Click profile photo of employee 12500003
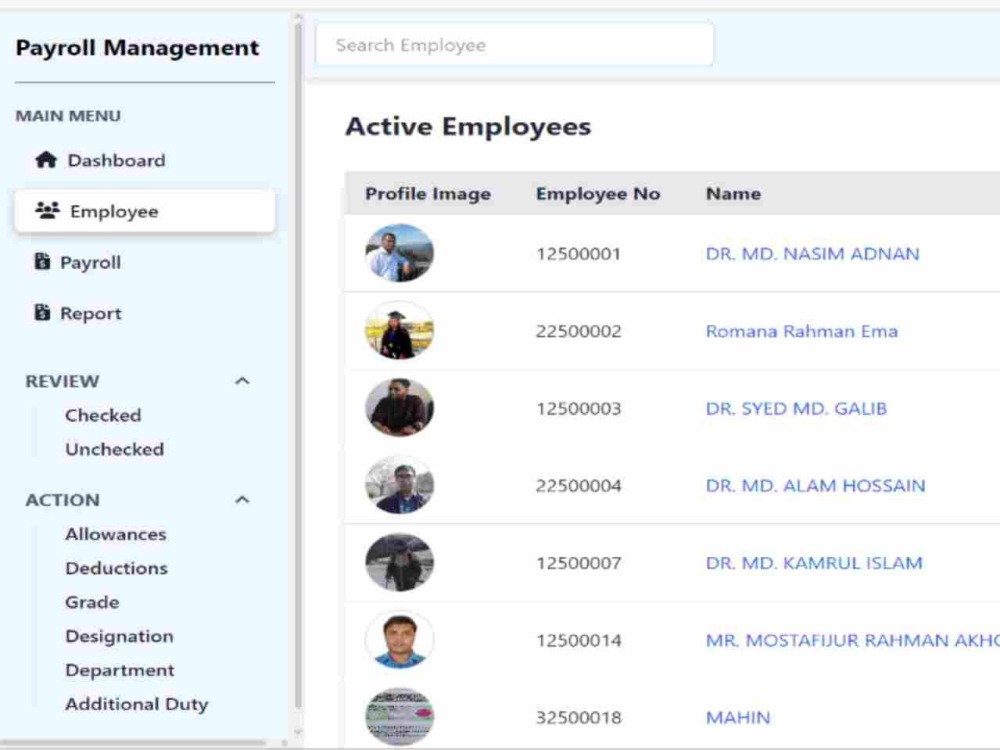This screenshot has height=750, width=1000. (399, 407)
